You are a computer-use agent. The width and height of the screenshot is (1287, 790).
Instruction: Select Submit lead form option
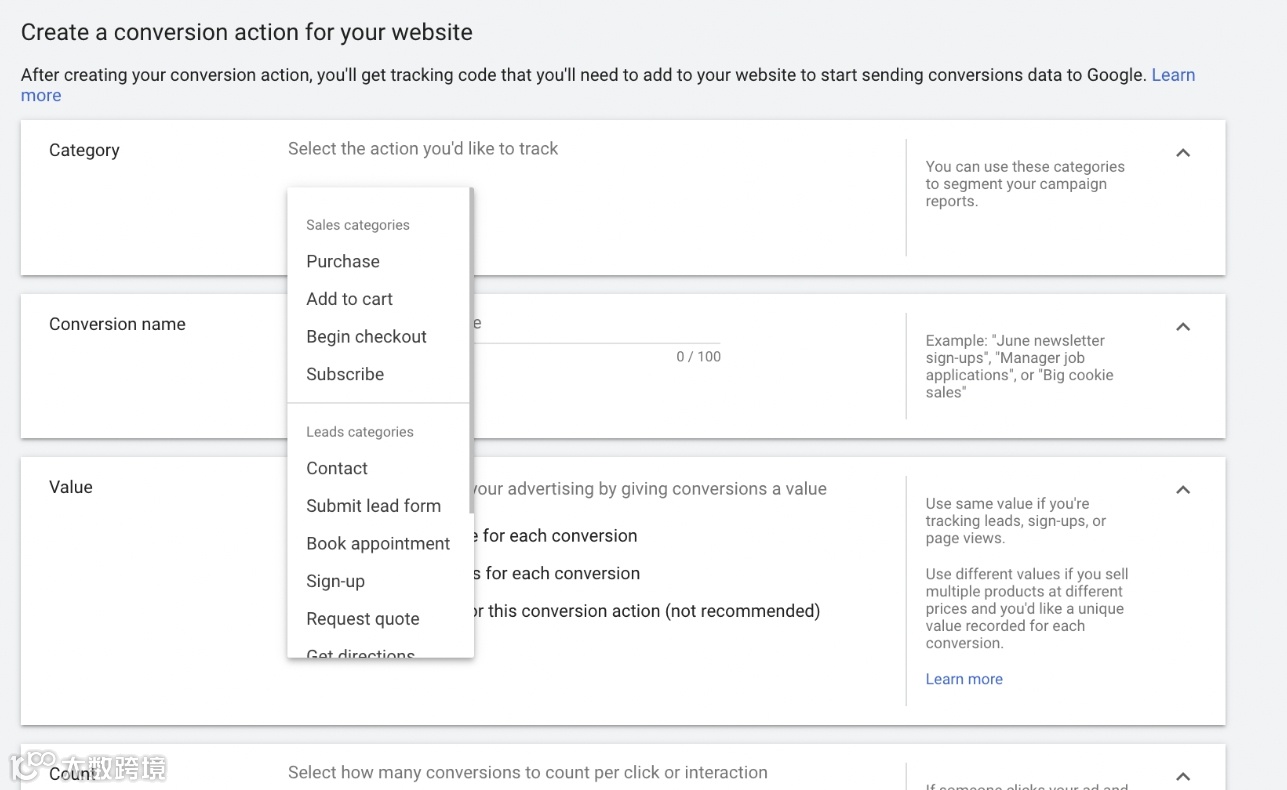coord(373,506)
